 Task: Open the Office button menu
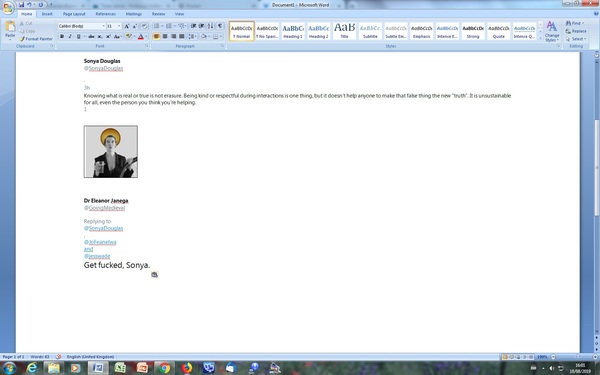click(x=8, y=7)
